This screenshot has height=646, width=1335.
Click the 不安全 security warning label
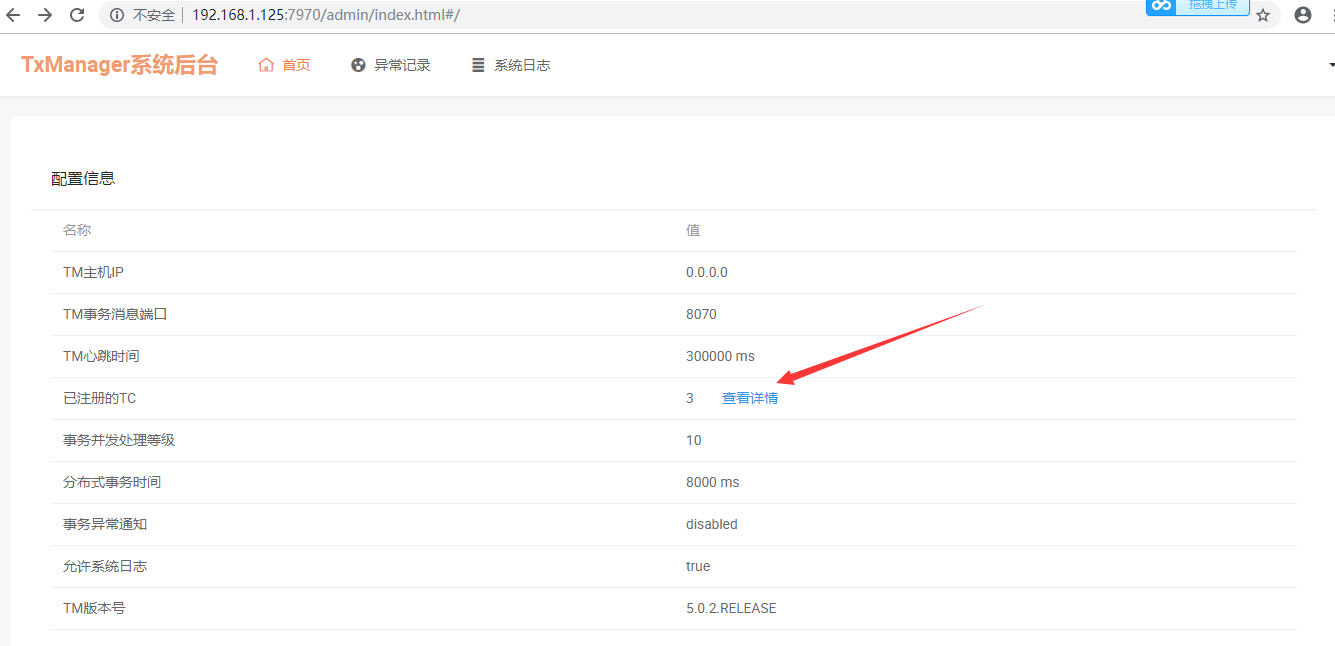coord(153,15)
